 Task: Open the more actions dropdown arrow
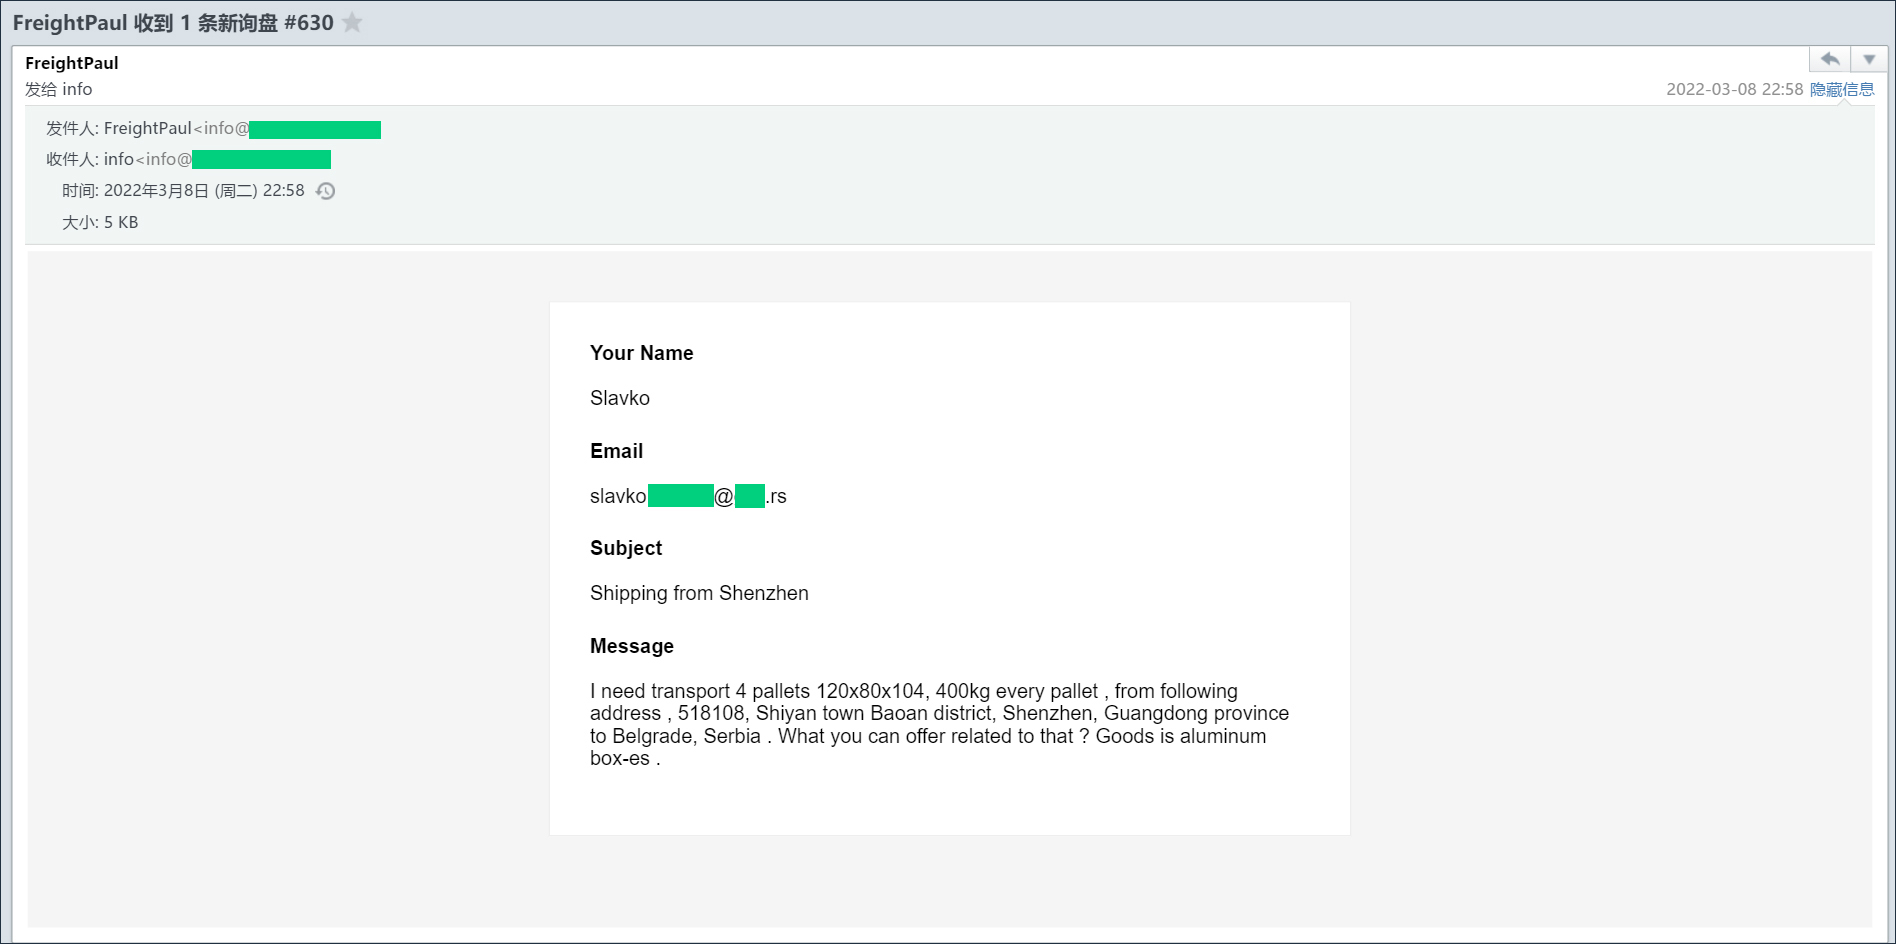pos(1868,60)
